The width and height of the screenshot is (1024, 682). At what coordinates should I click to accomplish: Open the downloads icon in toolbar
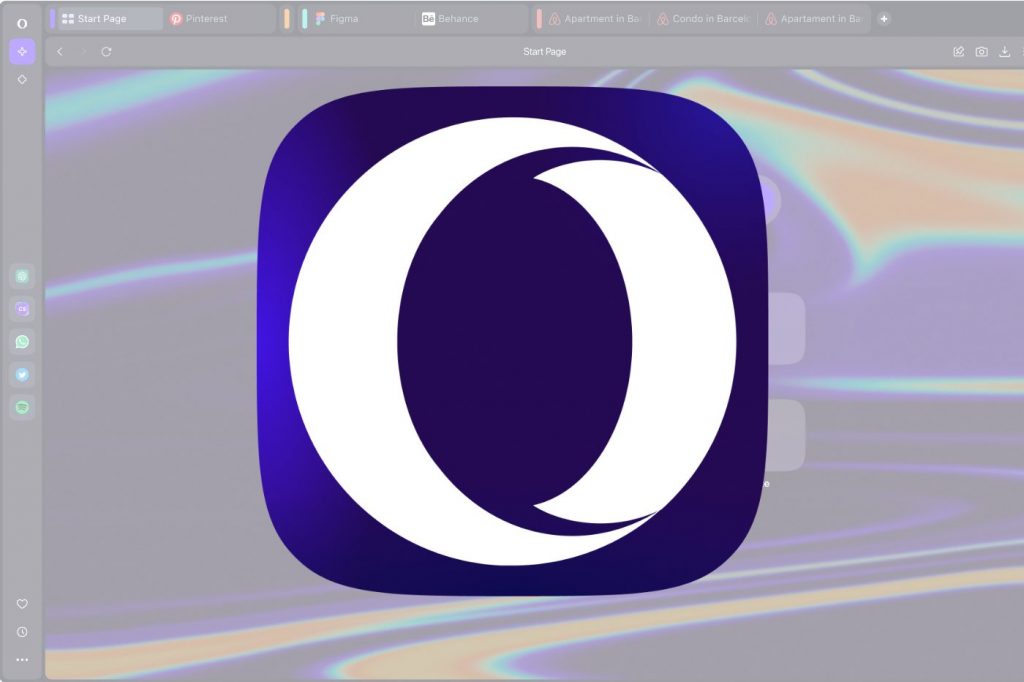[1005, 52]
